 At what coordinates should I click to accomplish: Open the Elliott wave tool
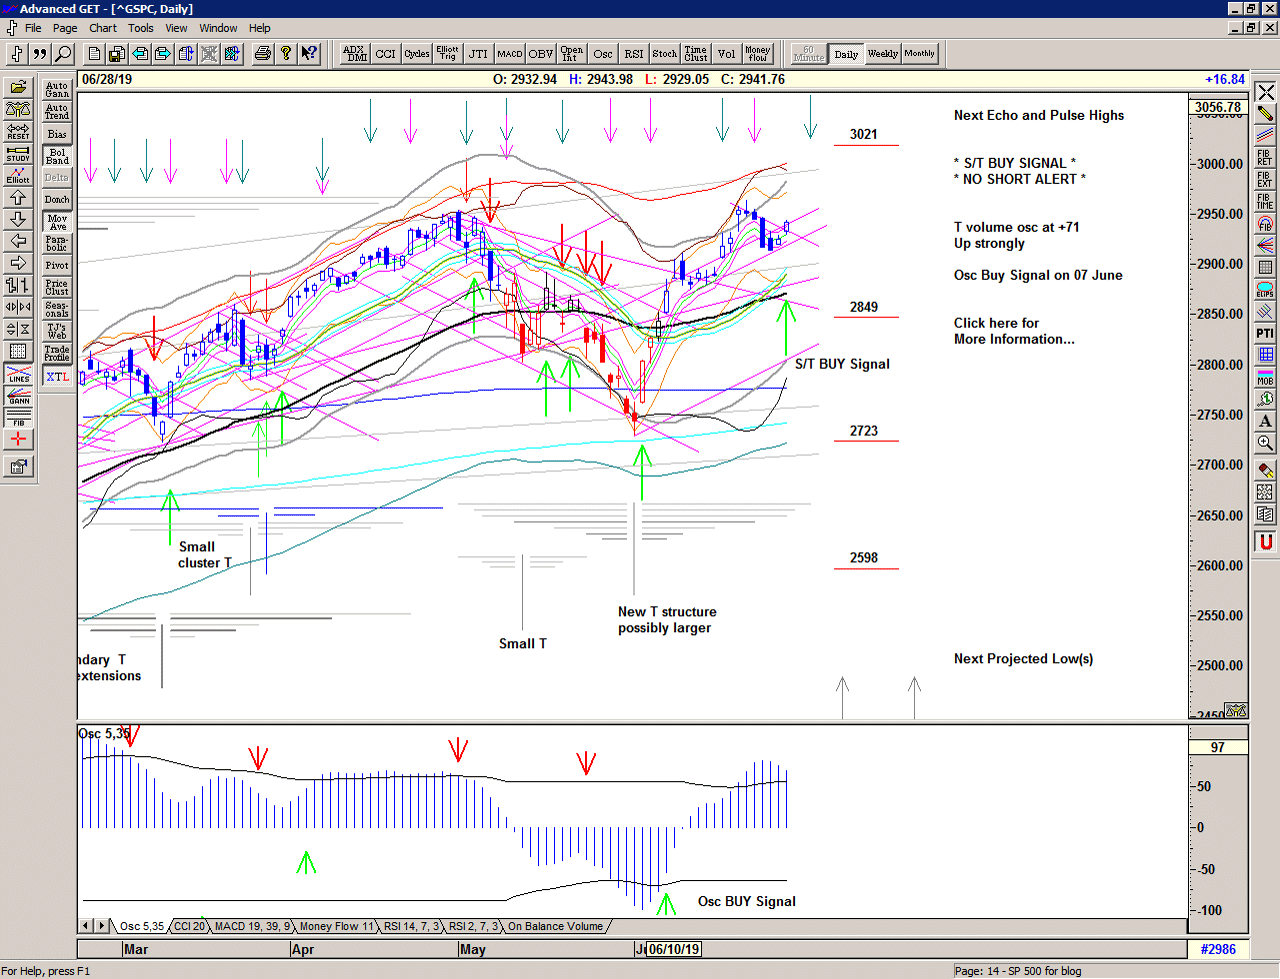pyautogui.click(x=18, y=177)
